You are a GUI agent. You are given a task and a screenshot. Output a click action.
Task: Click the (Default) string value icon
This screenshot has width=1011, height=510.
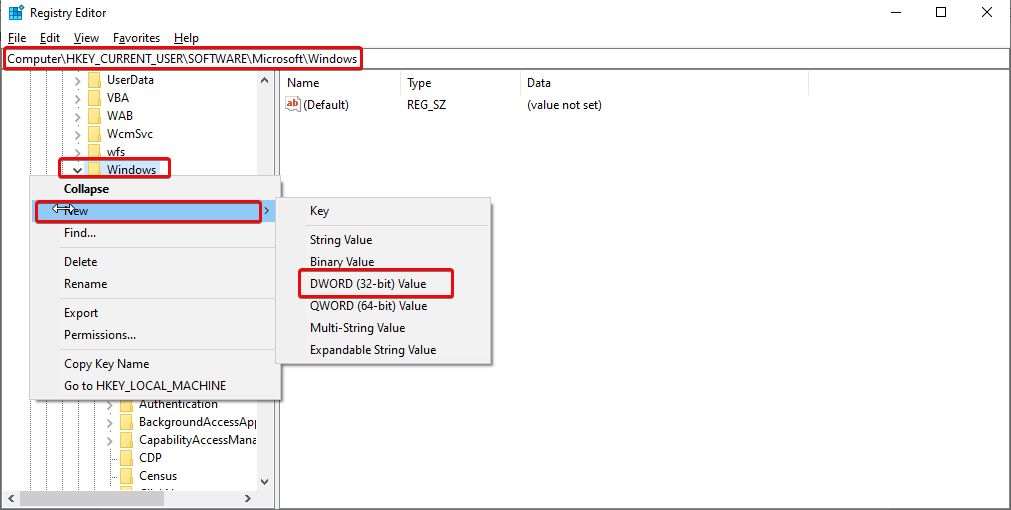pyautogui.click(x=293, y=104)
